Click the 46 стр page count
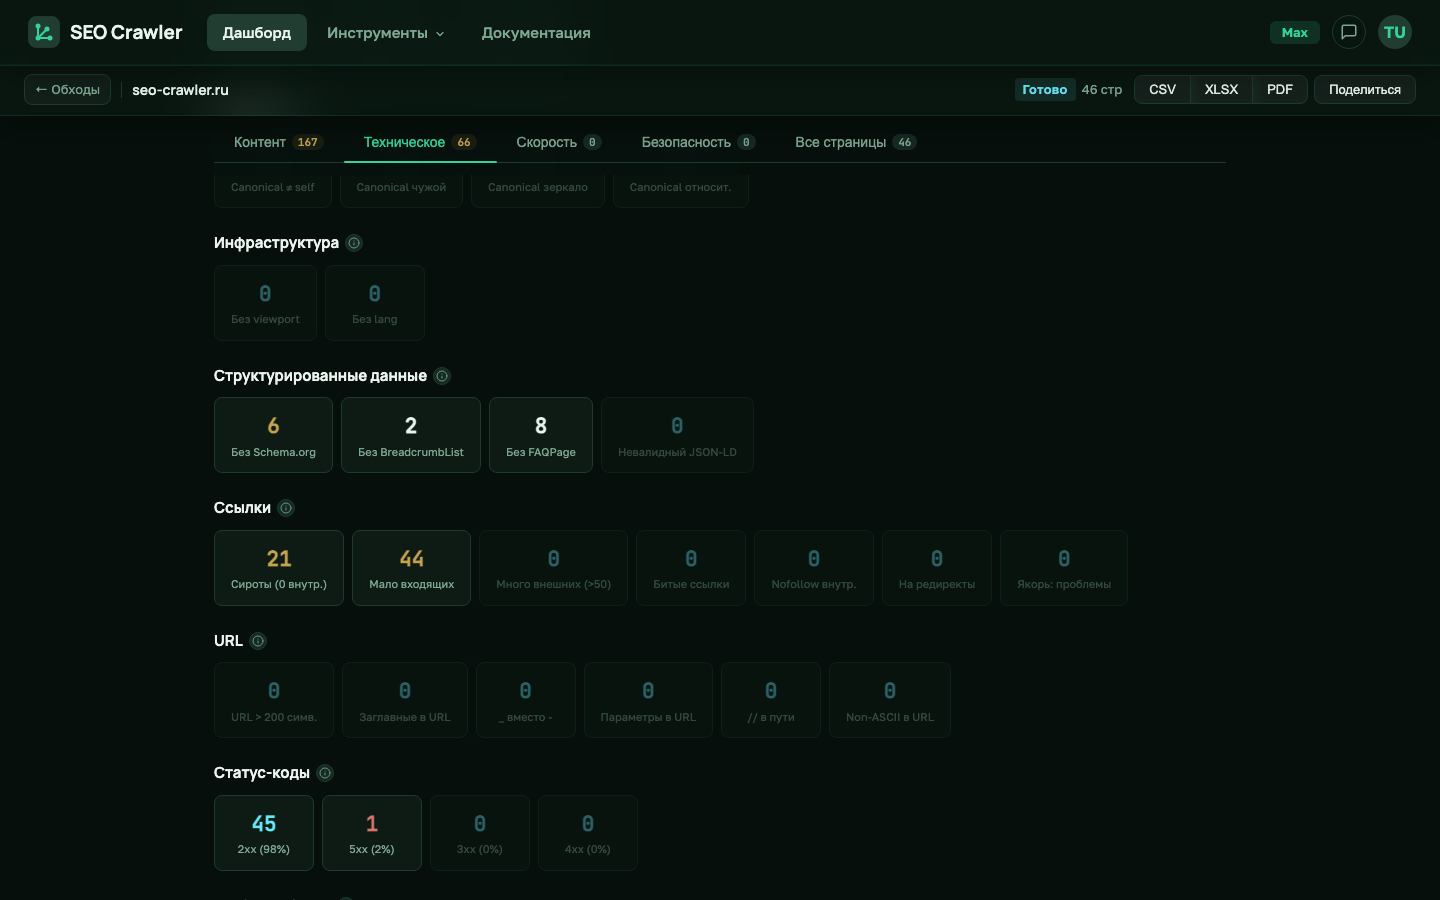The image size is (1440, 900). click(1102, 90)
